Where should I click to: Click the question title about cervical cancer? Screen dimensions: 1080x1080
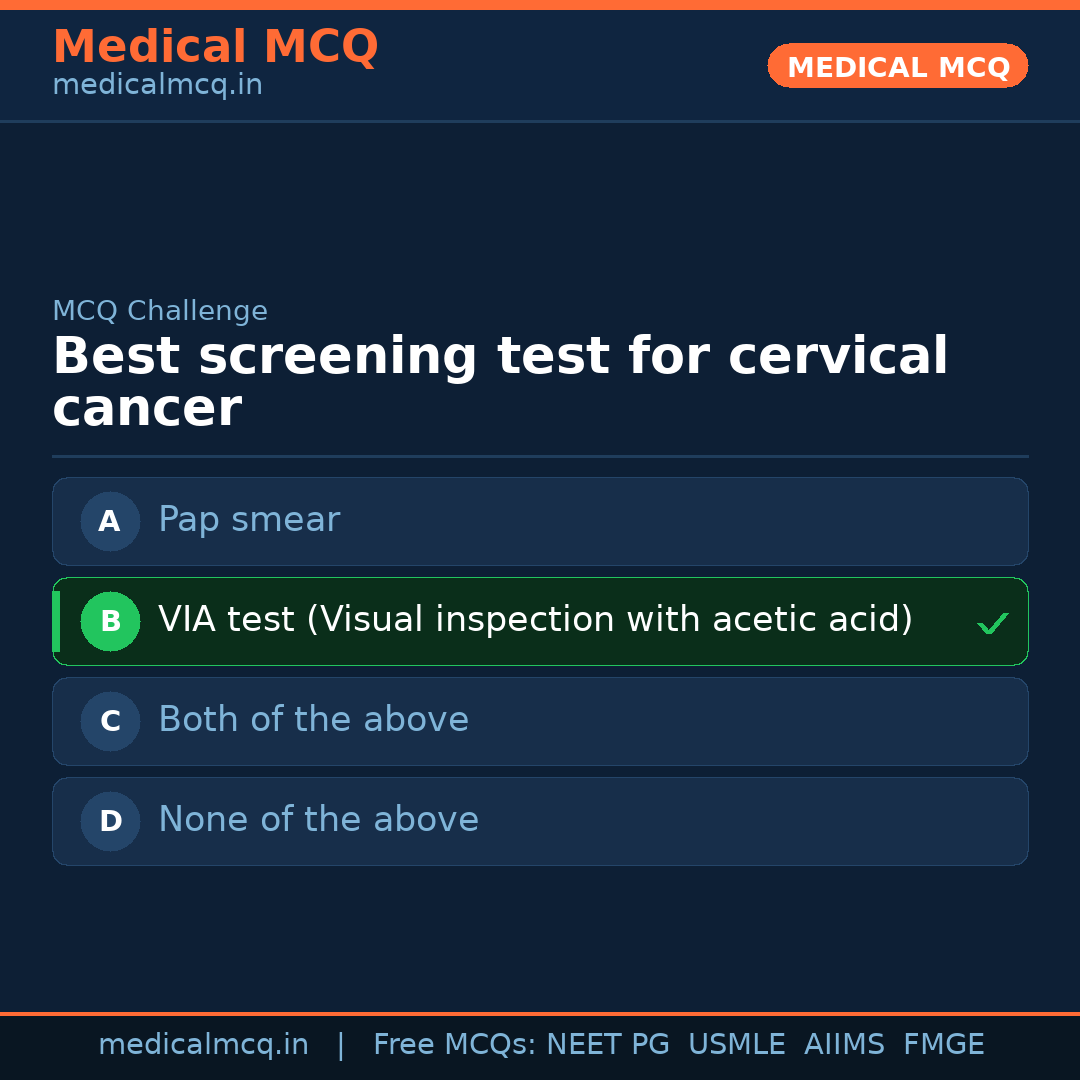point(500,380)
